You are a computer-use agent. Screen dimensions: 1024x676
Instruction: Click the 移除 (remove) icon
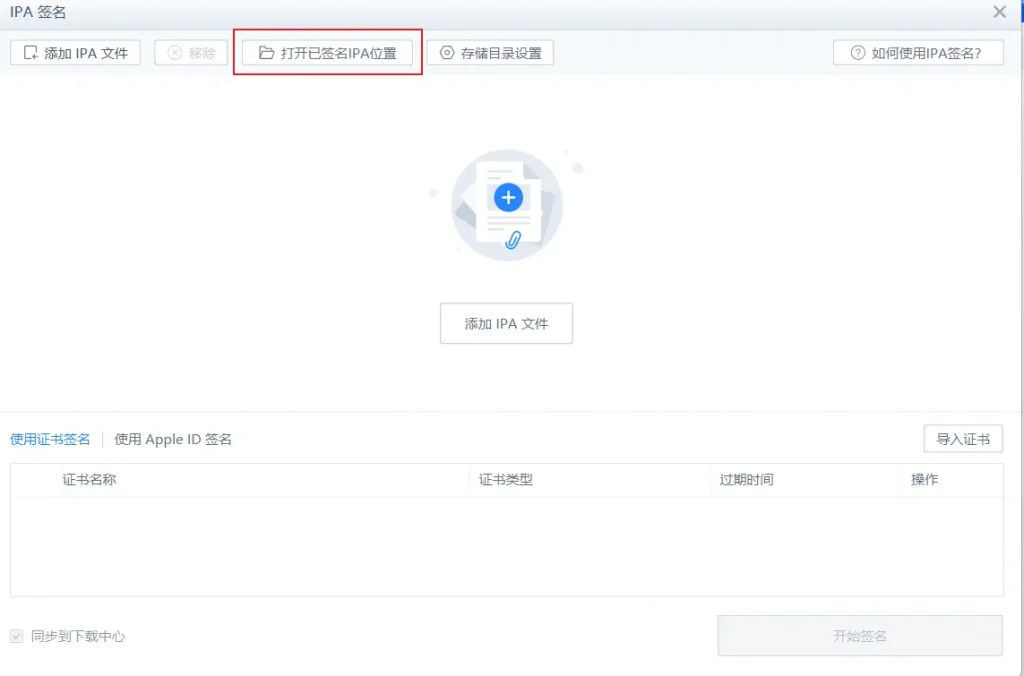pos(175,52)
